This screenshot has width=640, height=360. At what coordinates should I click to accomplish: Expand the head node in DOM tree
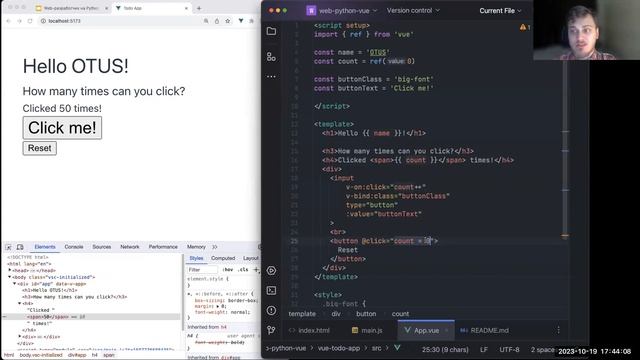10,270
